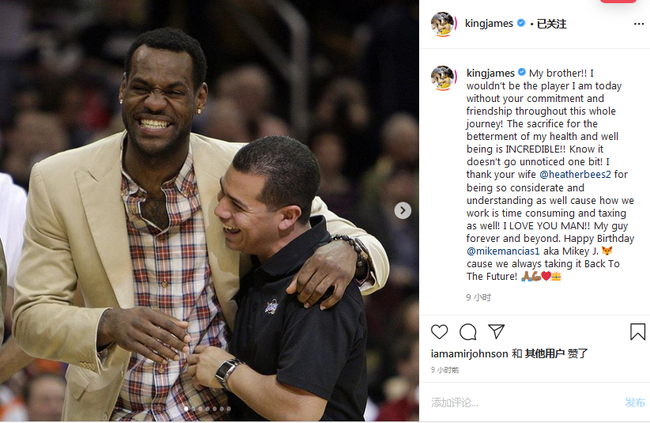Save post using the bookmark icon
Viewport: 650px width, 423px height.
click(638, 332)
